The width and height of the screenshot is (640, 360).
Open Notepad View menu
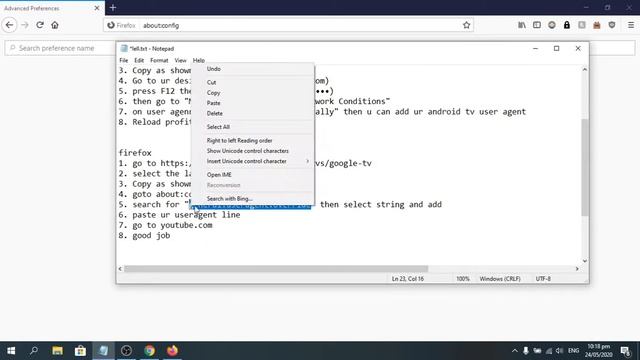pos(180,60)
